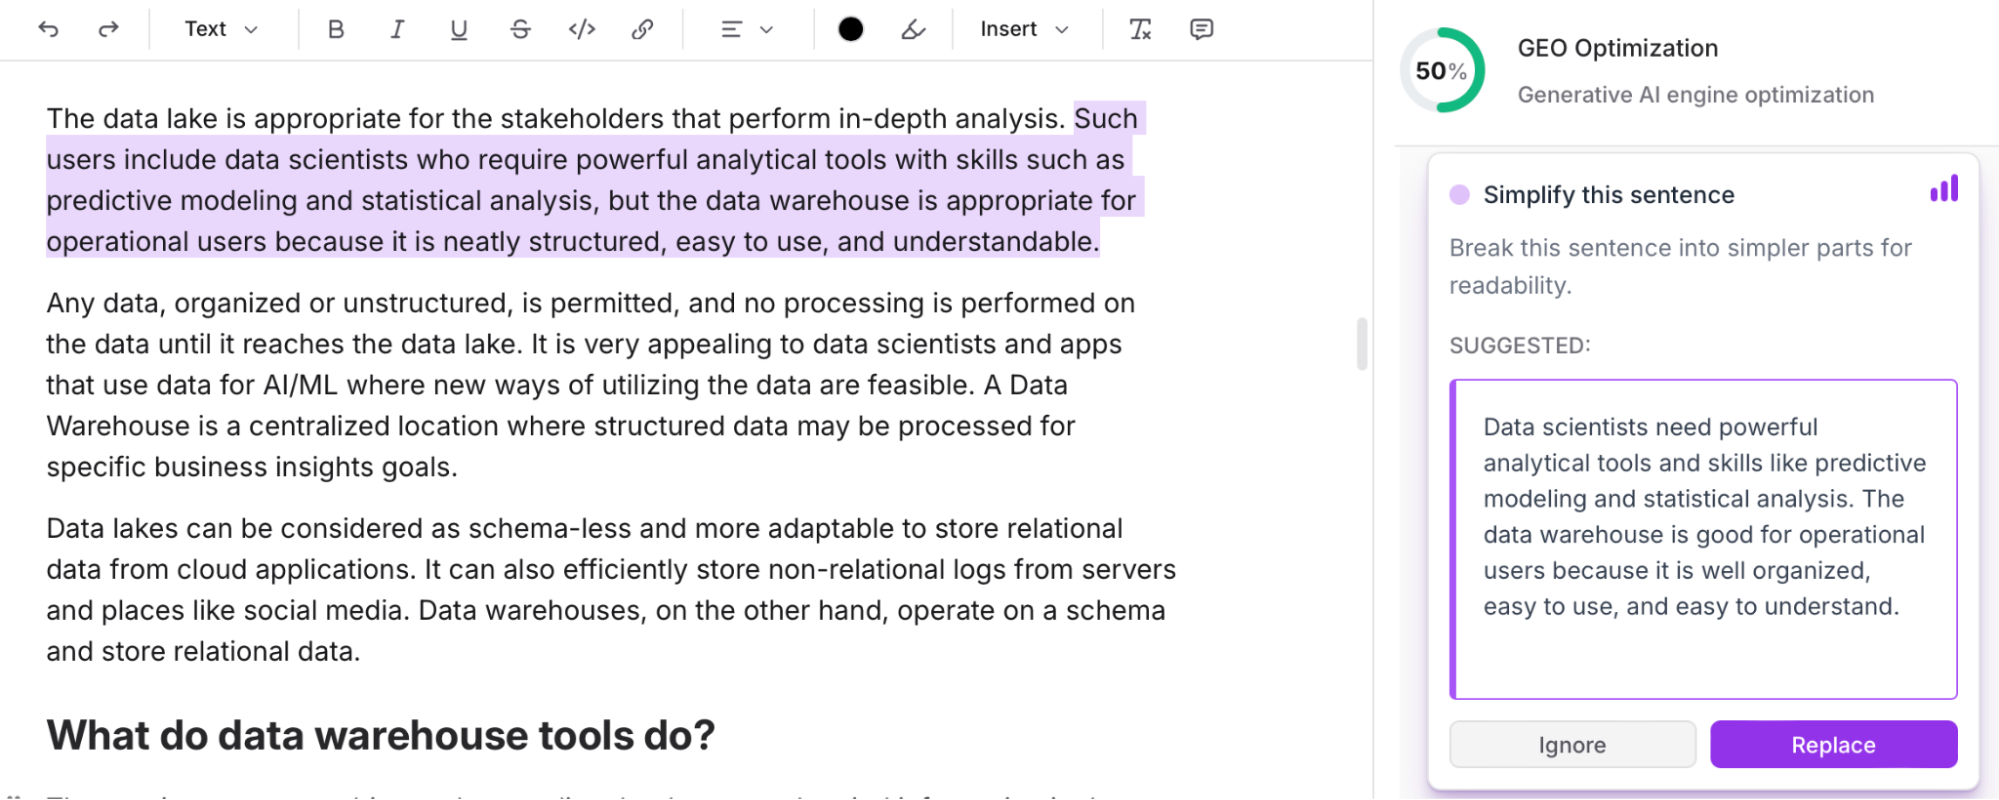Apply underline formatting
This screenshot has height=800, width=1999.
[x=459, y=29]
